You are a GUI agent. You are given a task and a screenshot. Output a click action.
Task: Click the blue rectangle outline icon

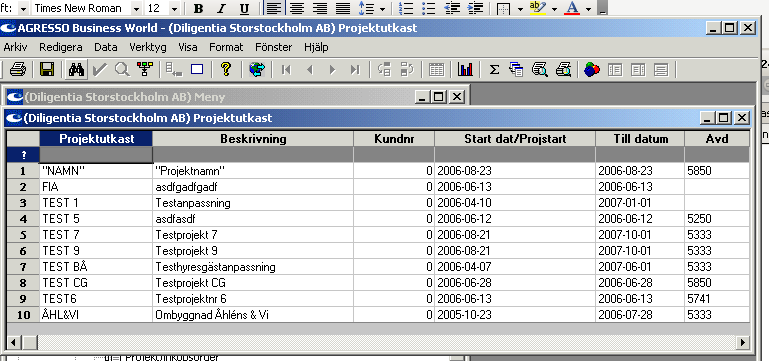tap(197, 70)
